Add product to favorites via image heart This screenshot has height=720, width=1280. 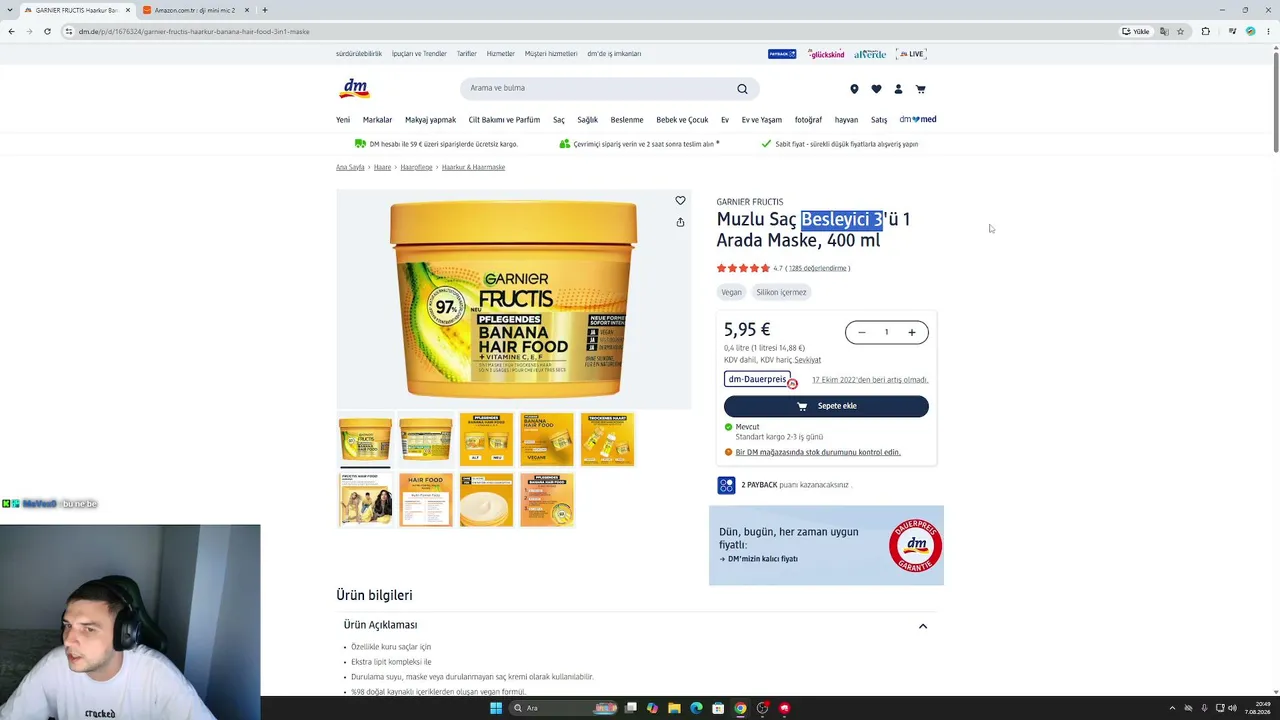tap(680, 200)
